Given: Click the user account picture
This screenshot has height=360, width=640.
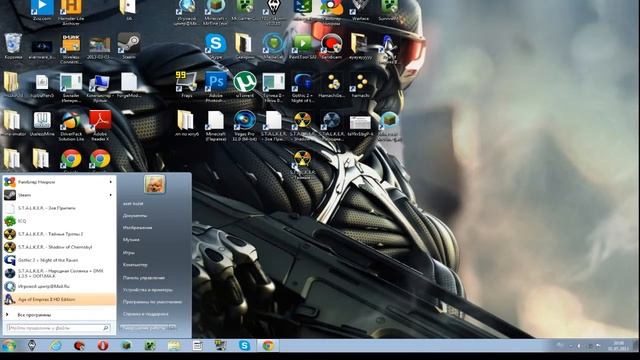Looking at the screenshot, I should pos(154,184).
